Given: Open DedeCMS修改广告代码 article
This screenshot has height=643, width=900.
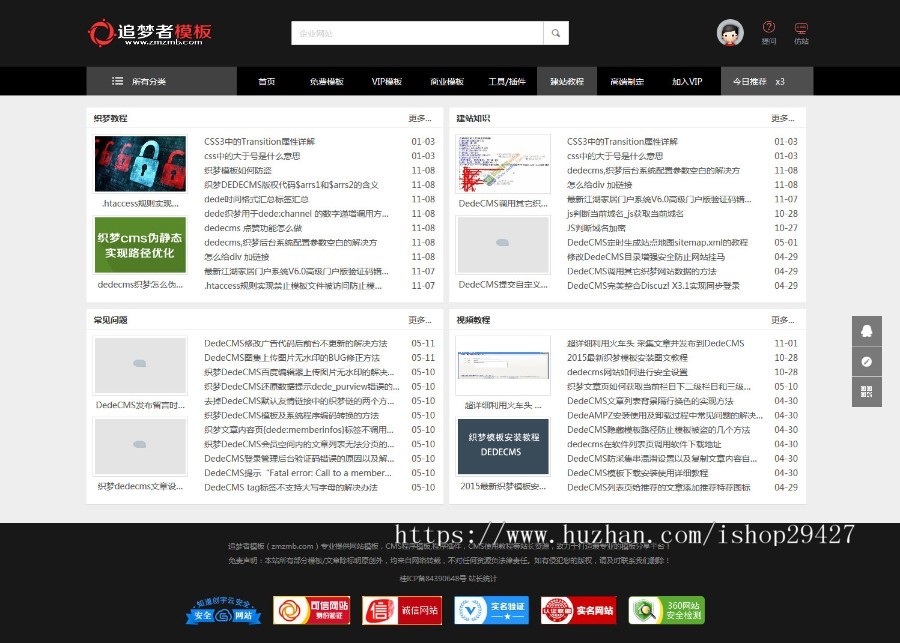Looking at the screenshot, I should [296, 343].
